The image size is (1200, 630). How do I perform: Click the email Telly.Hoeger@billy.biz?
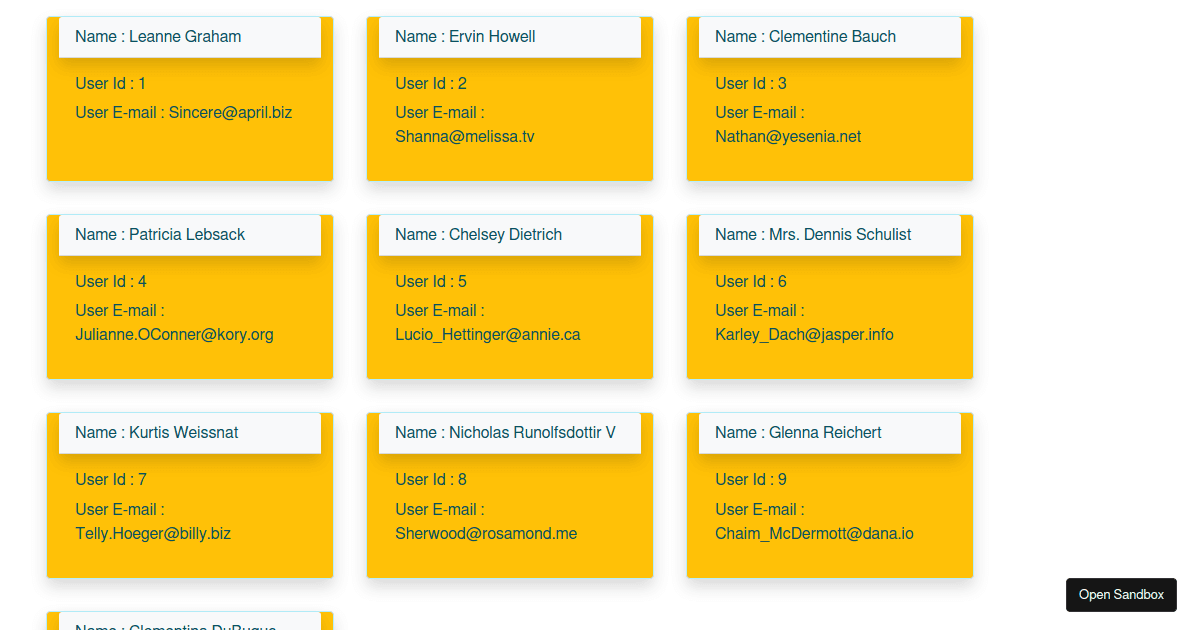coord(153,533)
